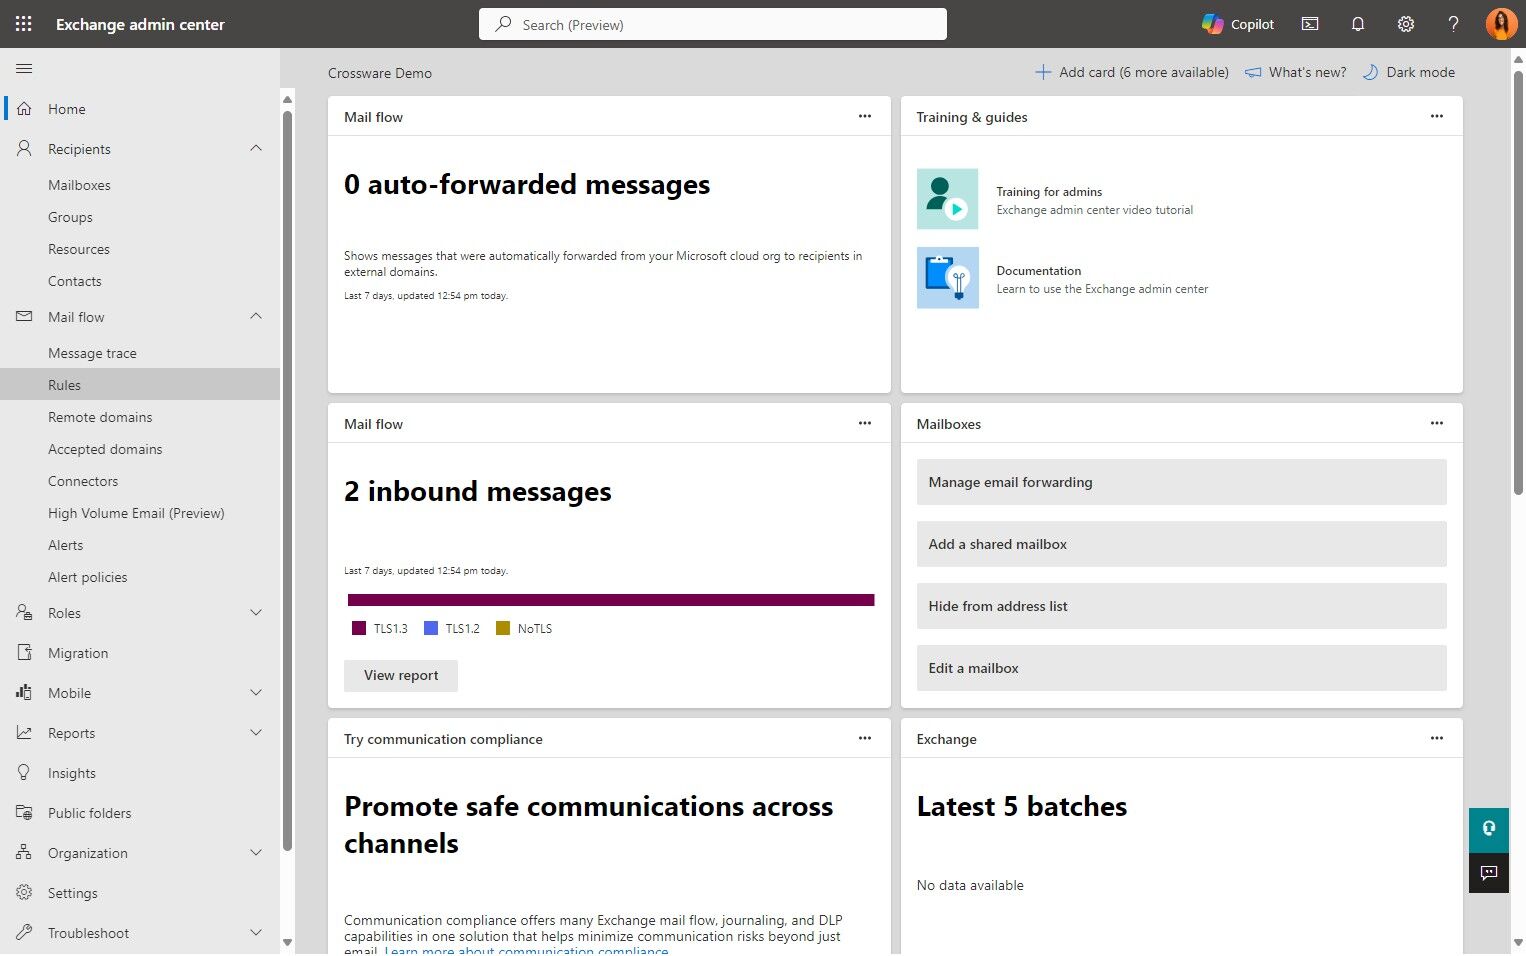Image resolution: width=1526 pixels, height=956 pixels.
Task: Open more options on inbound messages card
Action: 865,423
